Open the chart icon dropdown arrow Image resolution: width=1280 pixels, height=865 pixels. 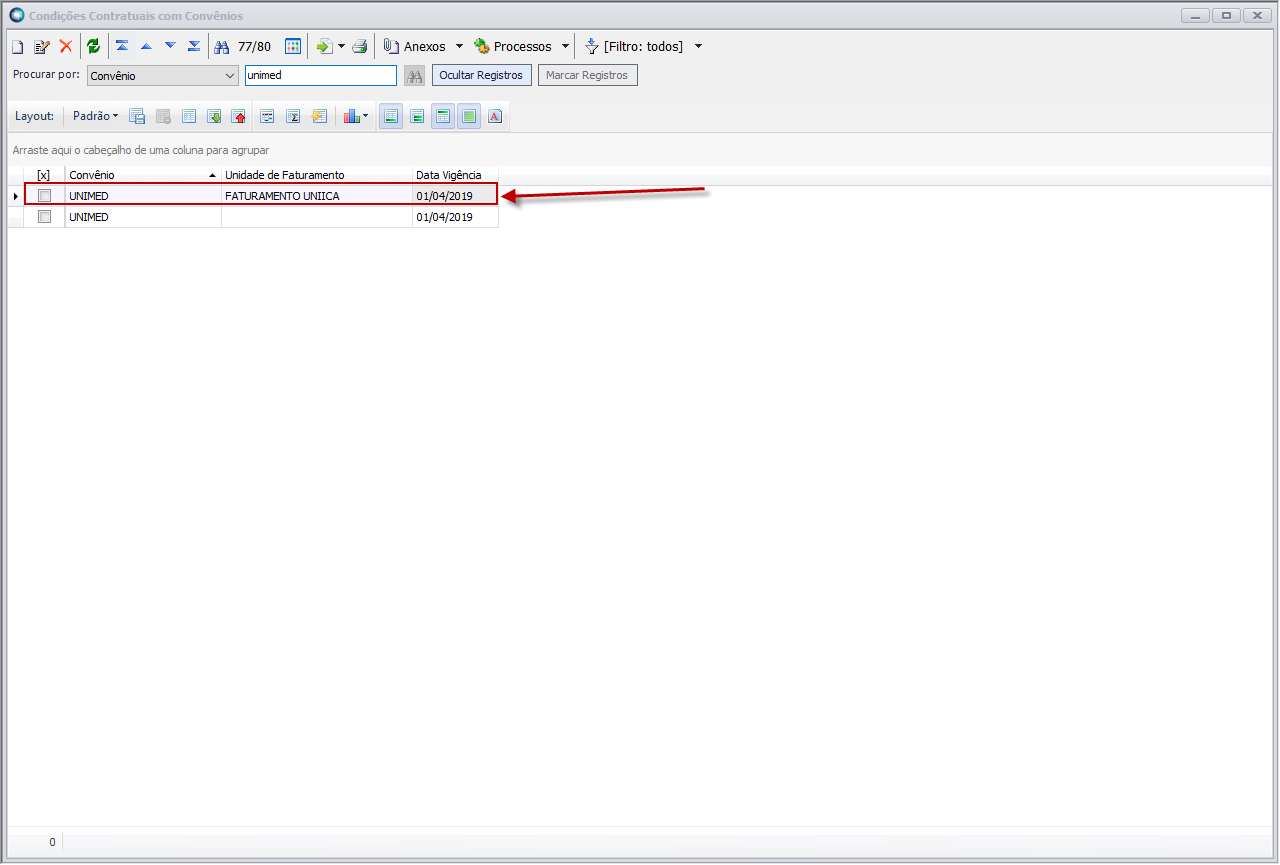365,116
